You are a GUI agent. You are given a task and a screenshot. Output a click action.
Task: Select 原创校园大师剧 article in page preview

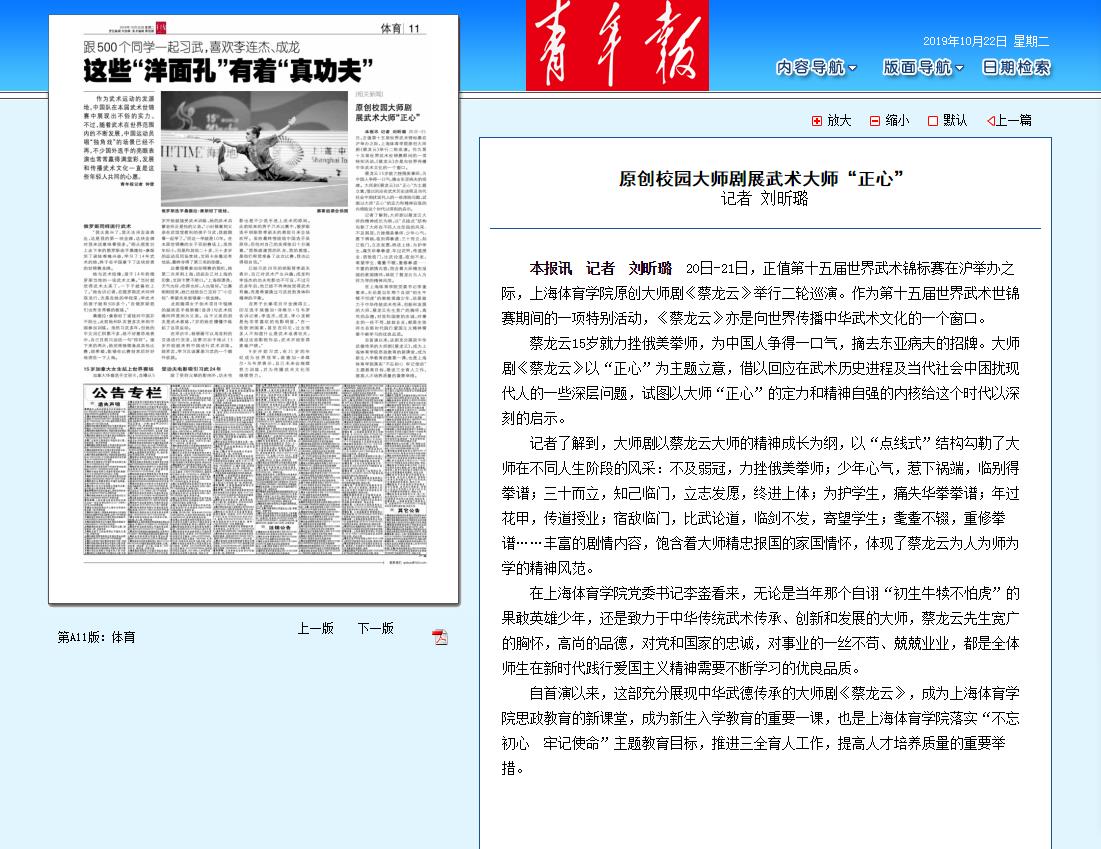pyautogui.click(x=391, y=111)
